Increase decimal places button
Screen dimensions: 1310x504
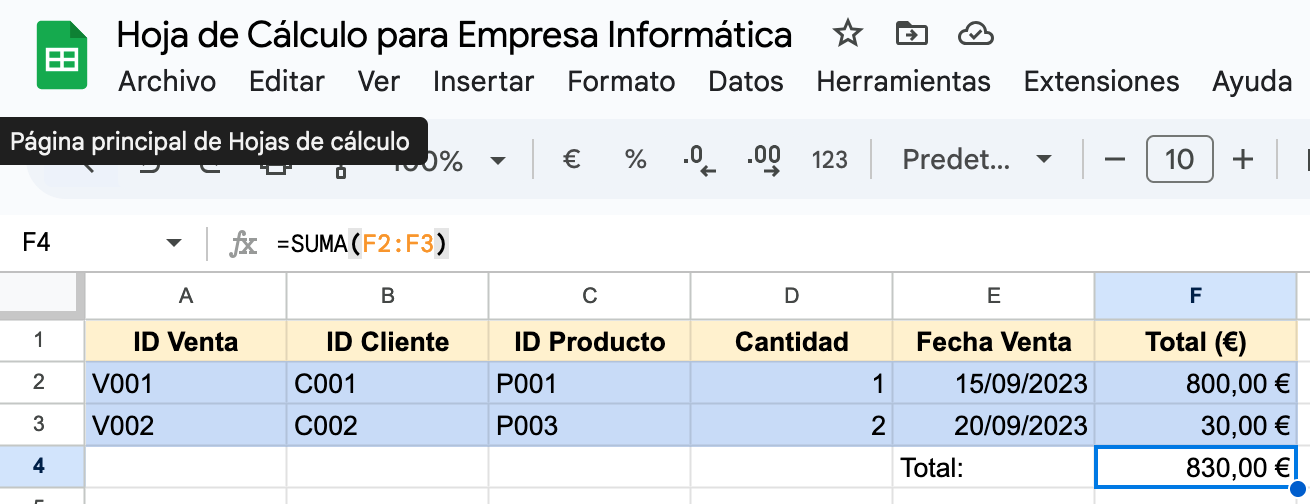click(x=764, y=159)
